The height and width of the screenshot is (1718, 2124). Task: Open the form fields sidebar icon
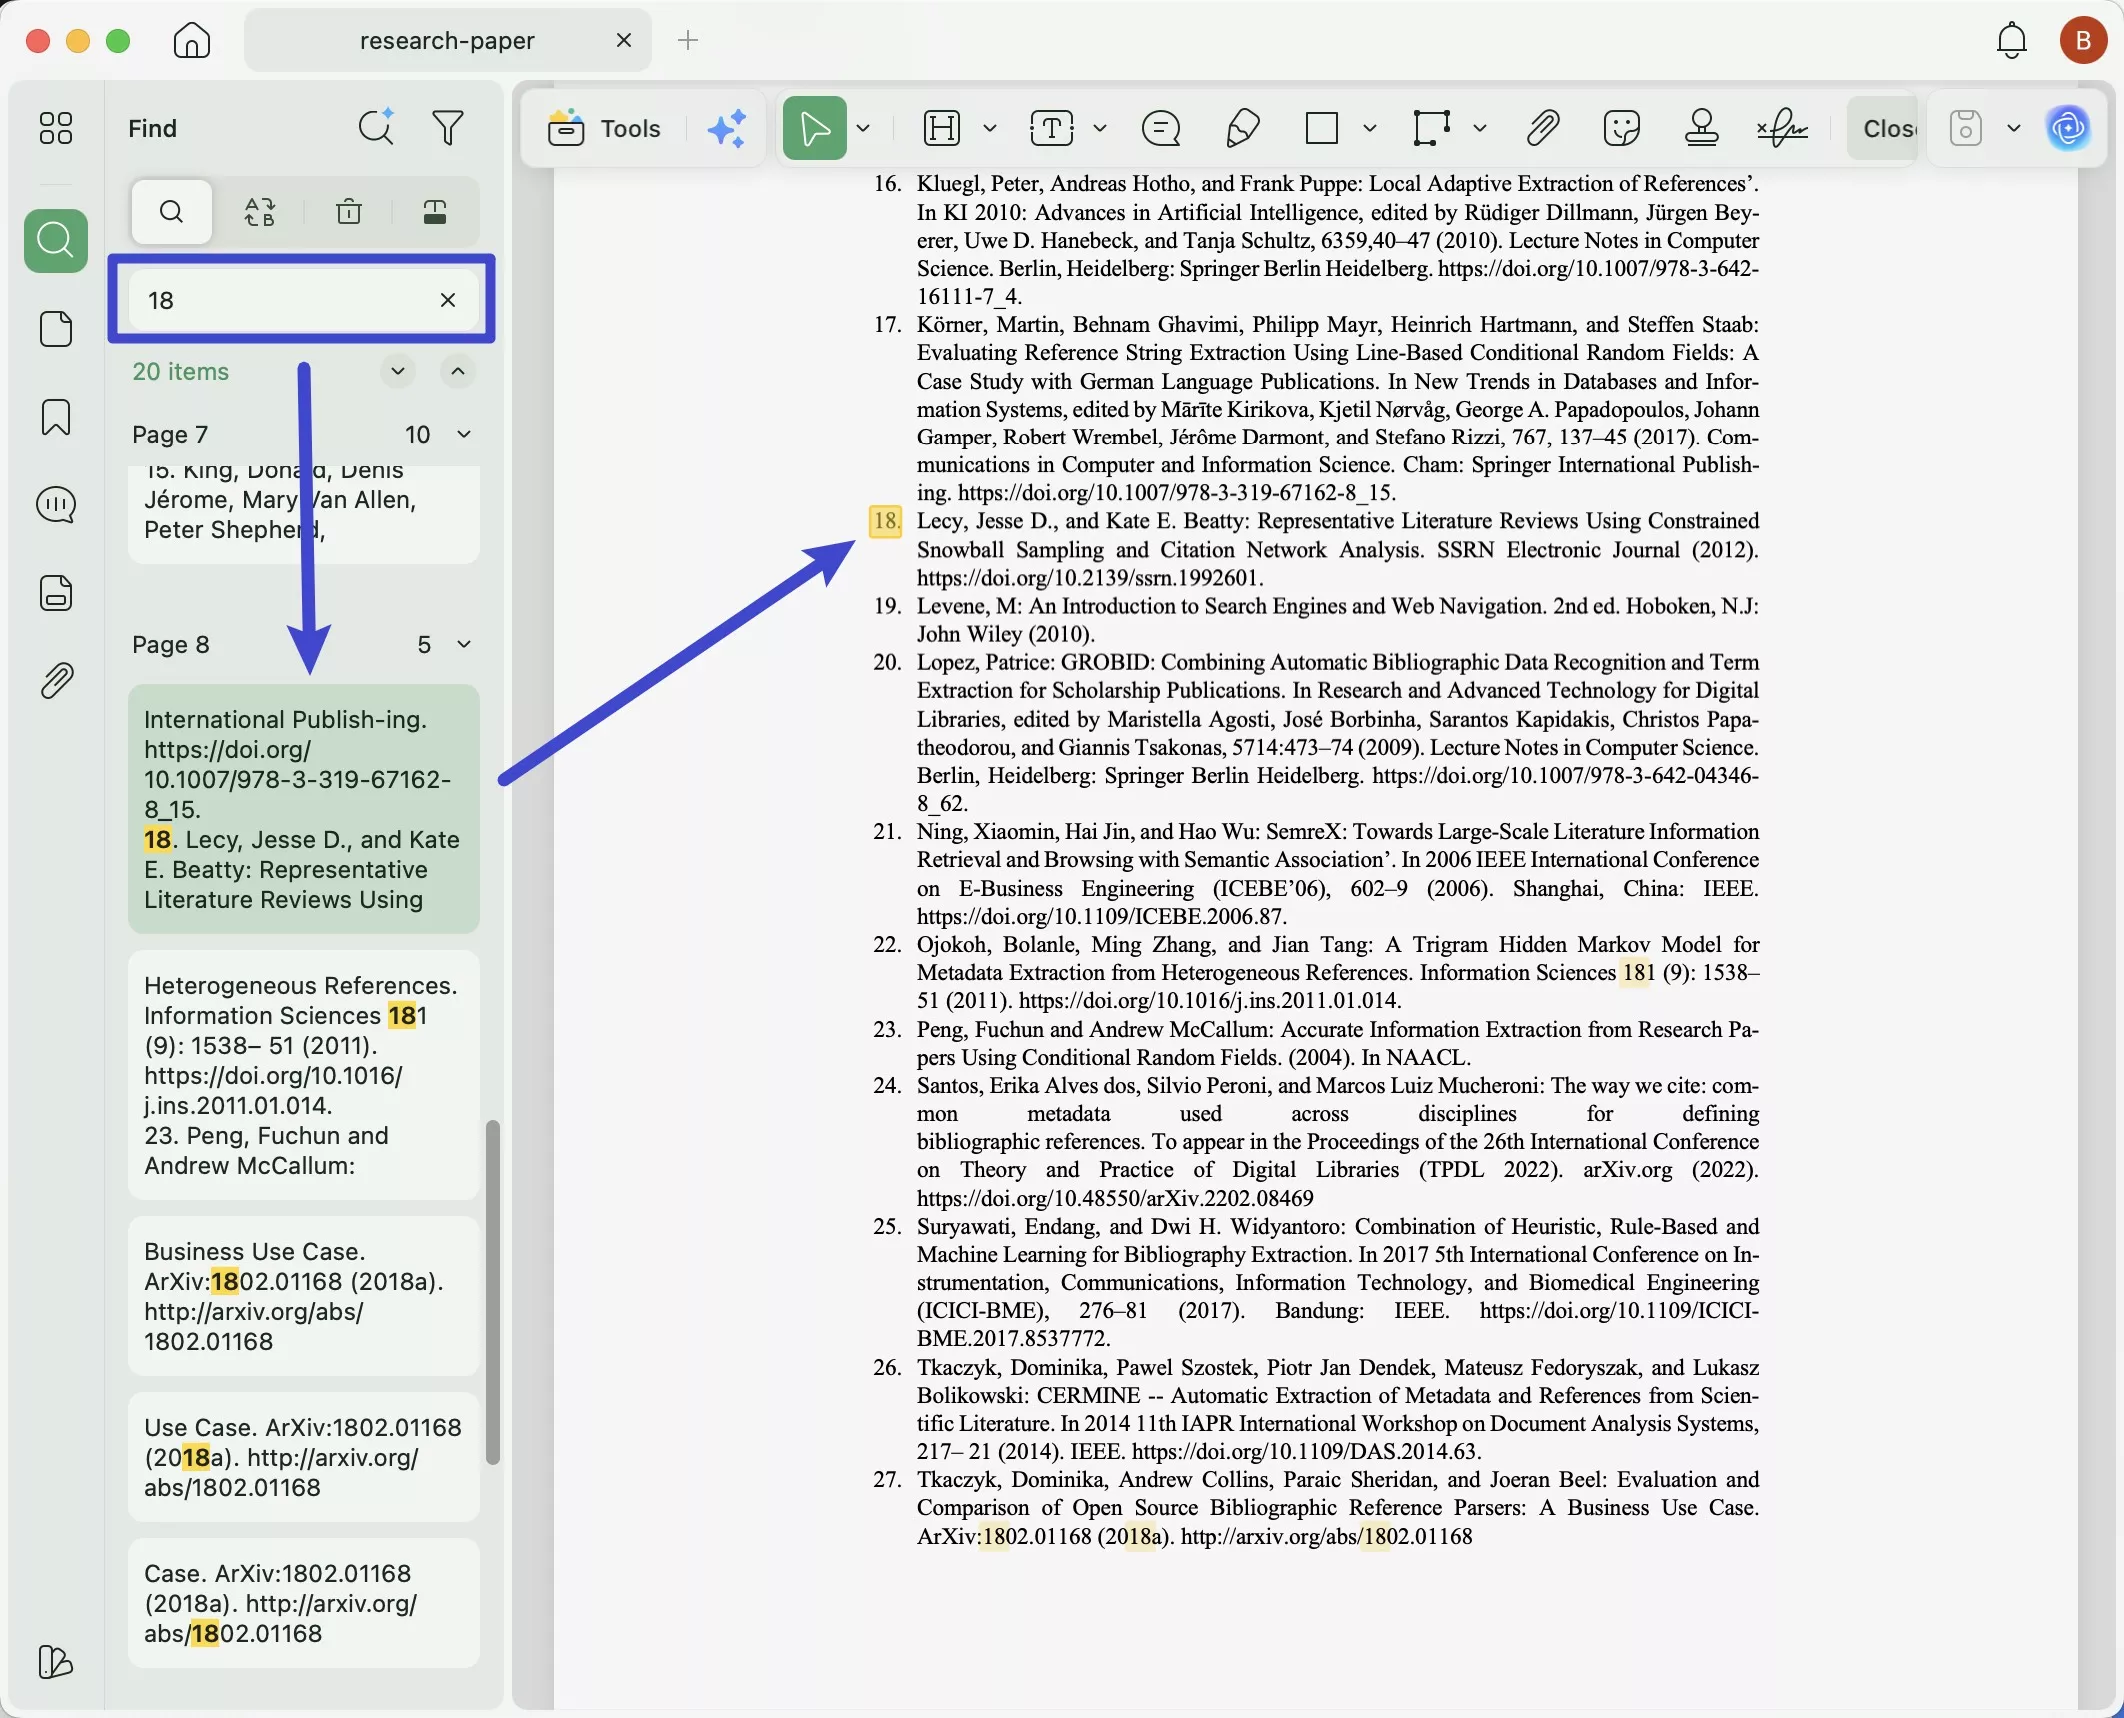point(56,592)
